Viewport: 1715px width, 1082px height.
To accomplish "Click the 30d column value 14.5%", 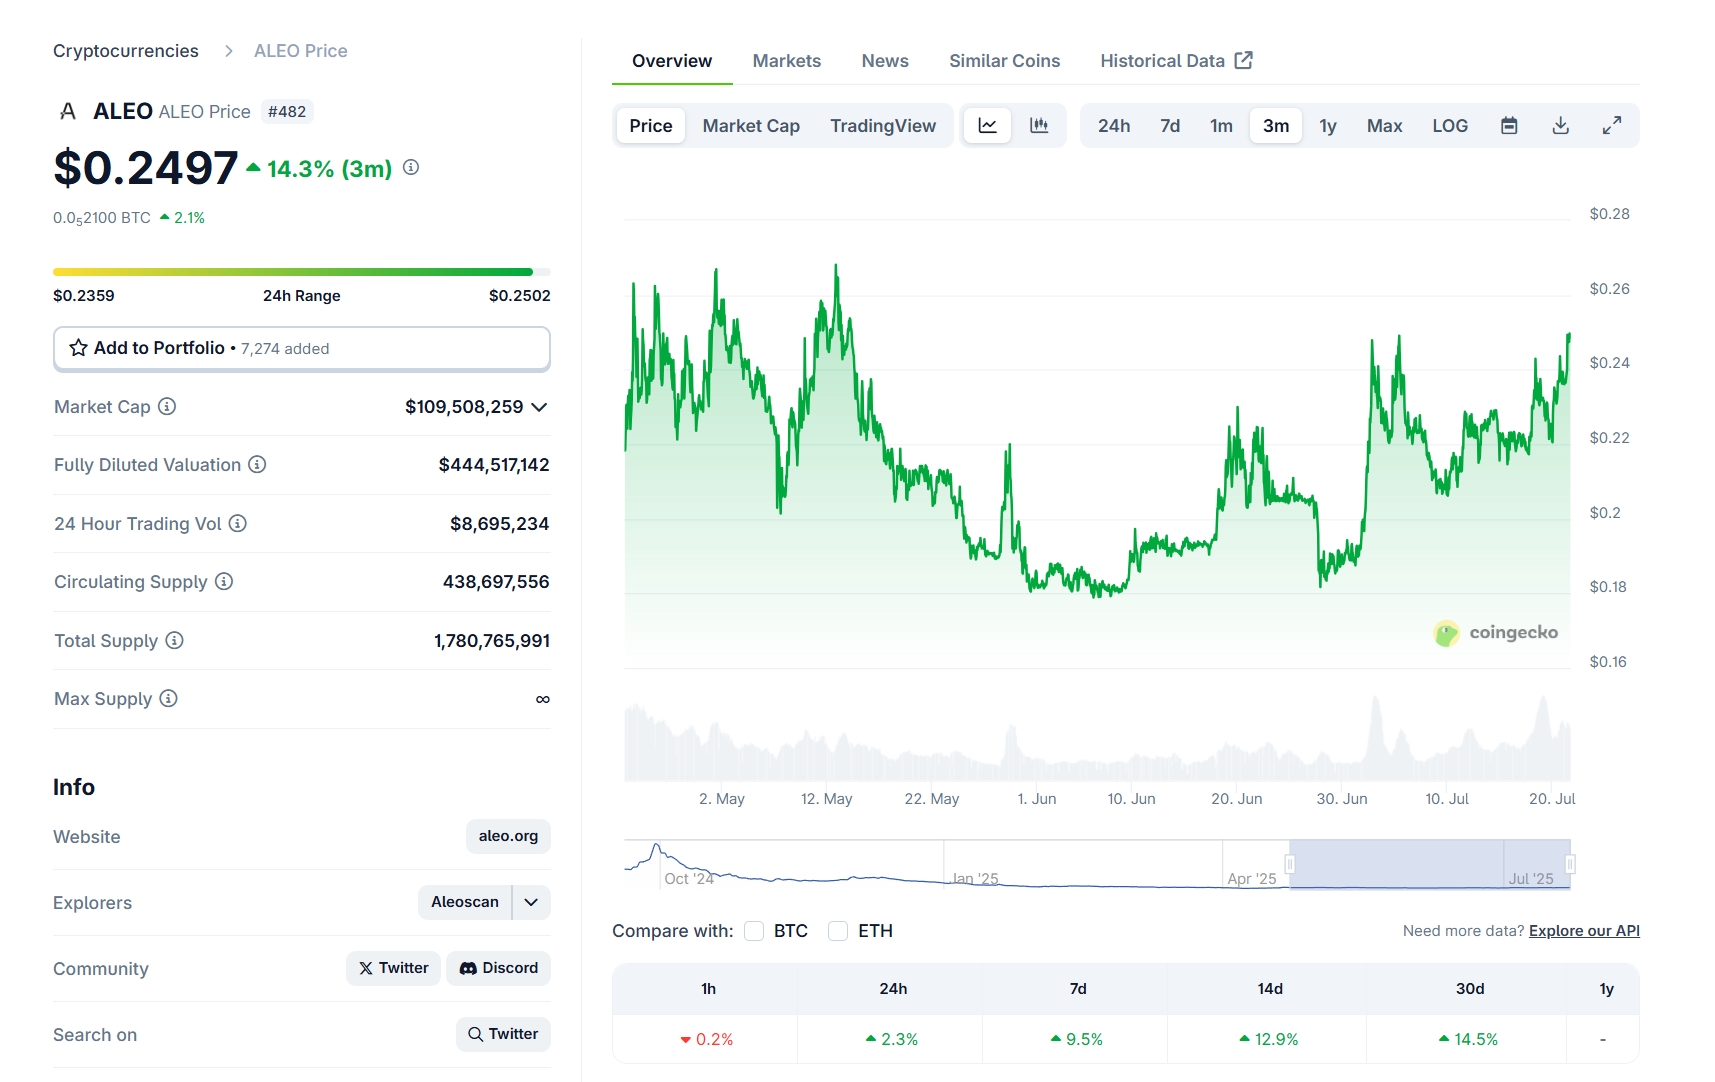I will click(x=1468, y=1039).
